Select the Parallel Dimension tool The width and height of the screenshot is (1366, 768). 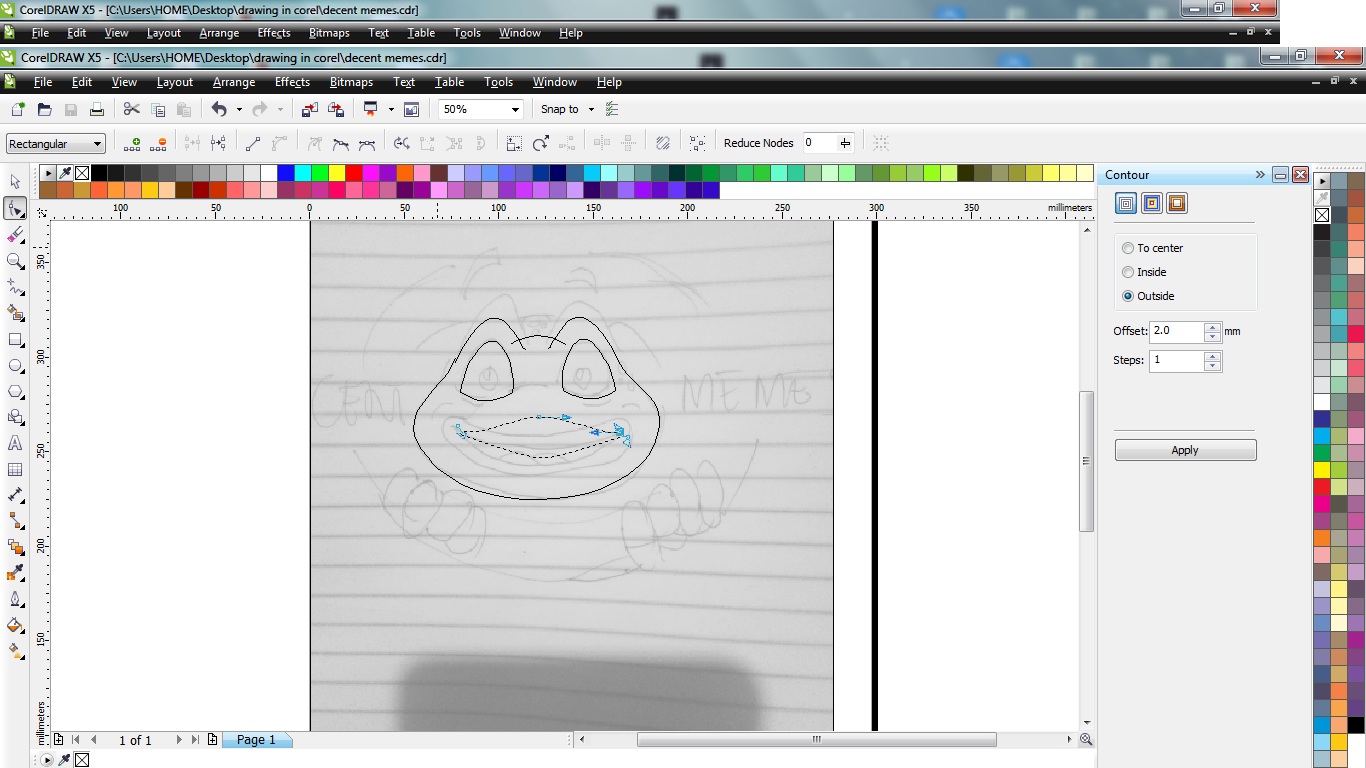point(15,495)
